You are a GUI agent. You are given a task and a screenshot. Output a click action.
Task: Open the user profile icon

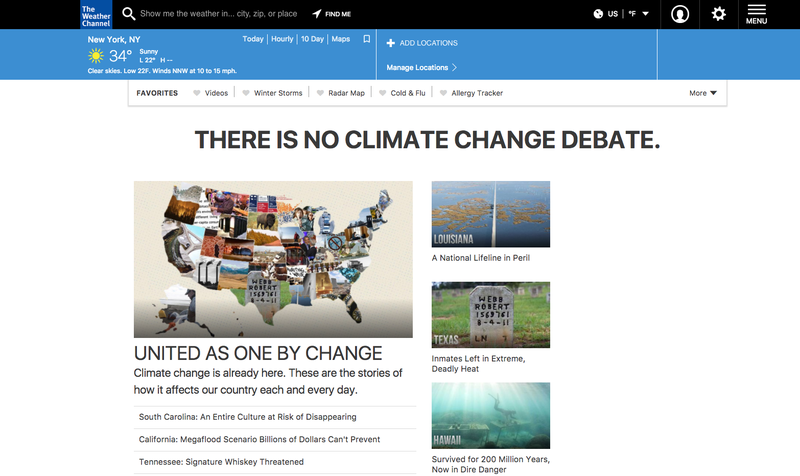pyautogui.click(x=680, y=14)
